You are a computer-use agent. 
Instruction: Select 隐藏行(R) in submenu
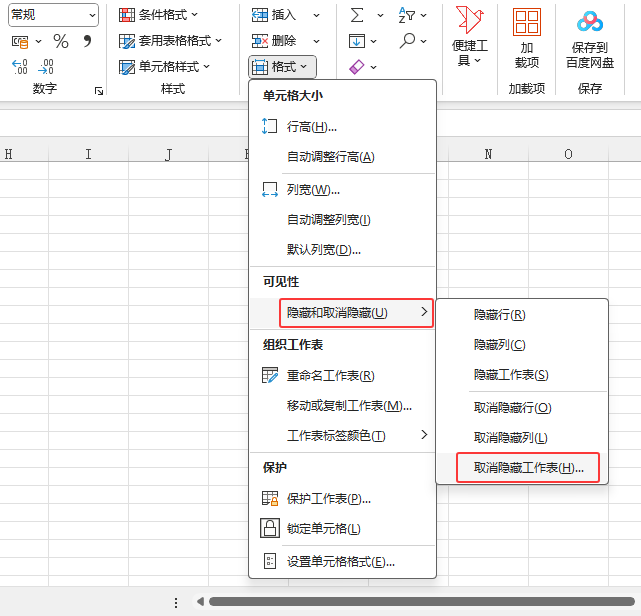click(522, 315)
